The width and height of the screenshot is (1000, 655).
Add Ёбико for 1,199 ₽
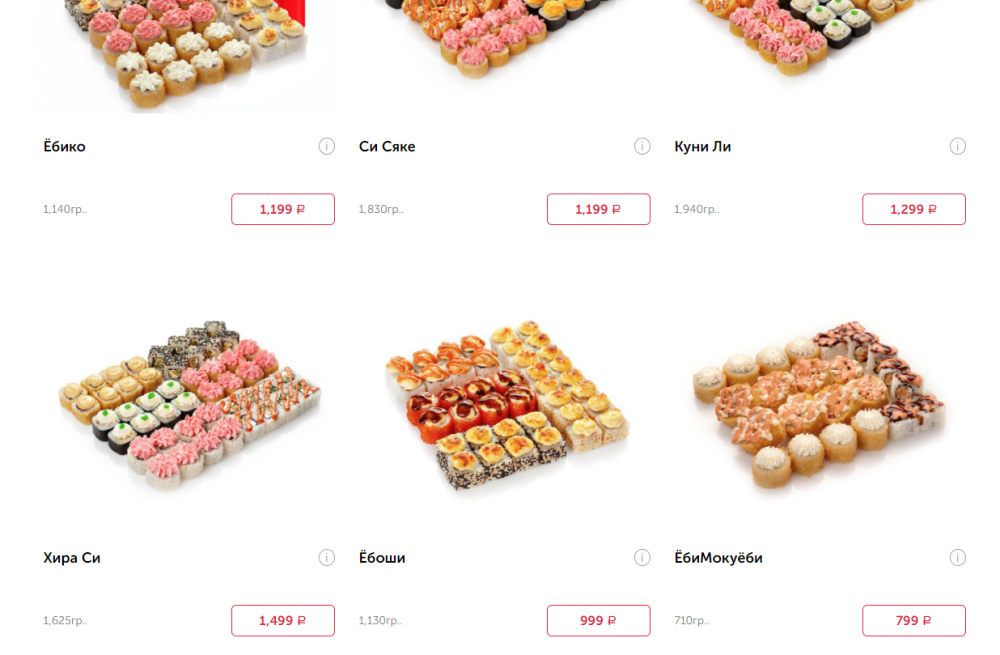(x=283, y=209)
